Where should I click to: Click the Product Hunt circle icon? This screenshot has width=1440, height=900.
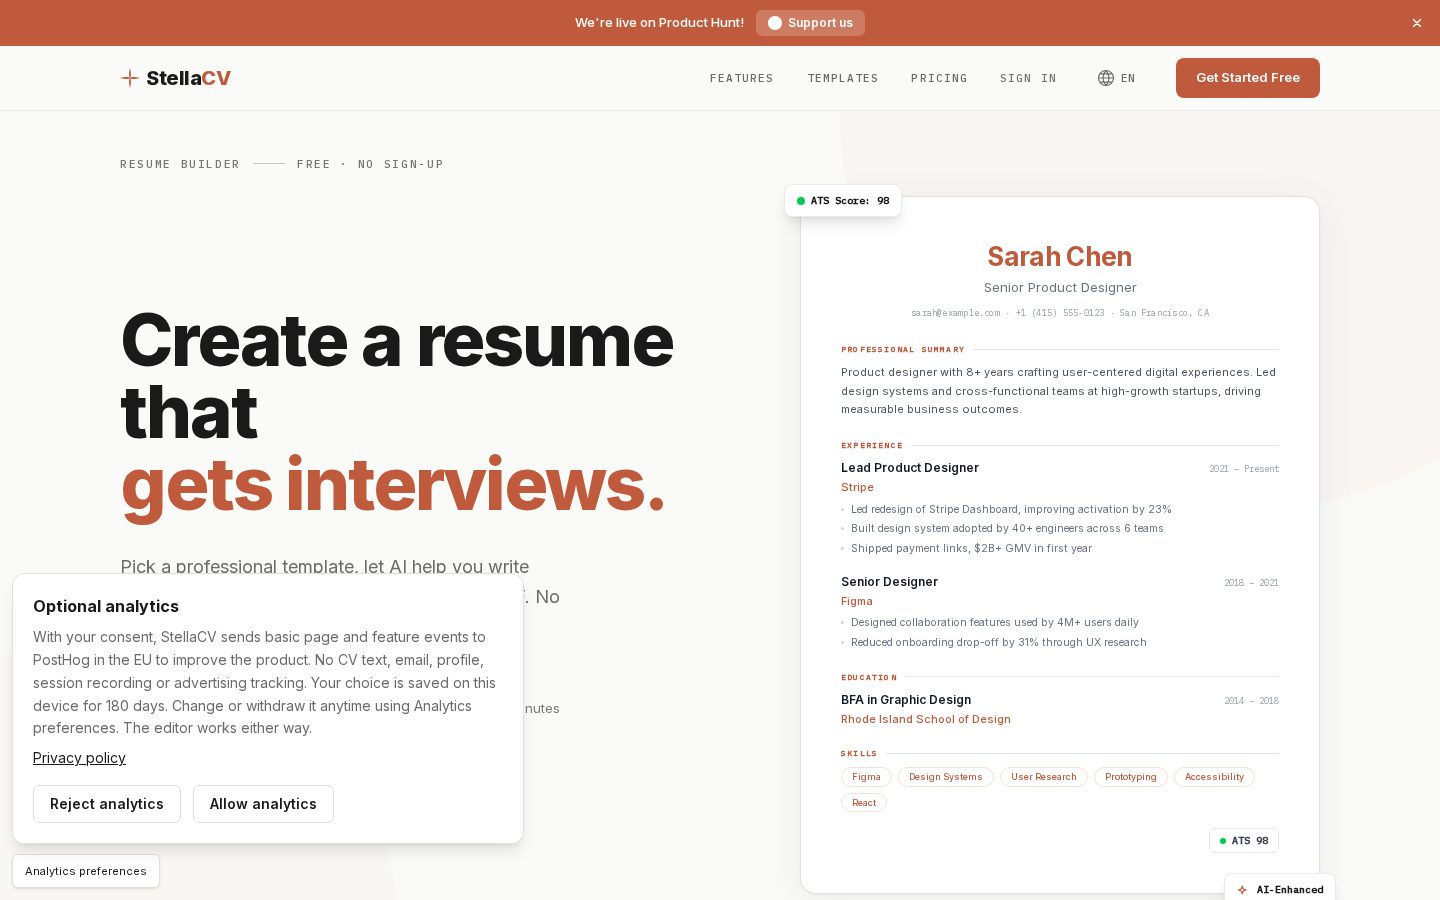(x=775, y=23)
